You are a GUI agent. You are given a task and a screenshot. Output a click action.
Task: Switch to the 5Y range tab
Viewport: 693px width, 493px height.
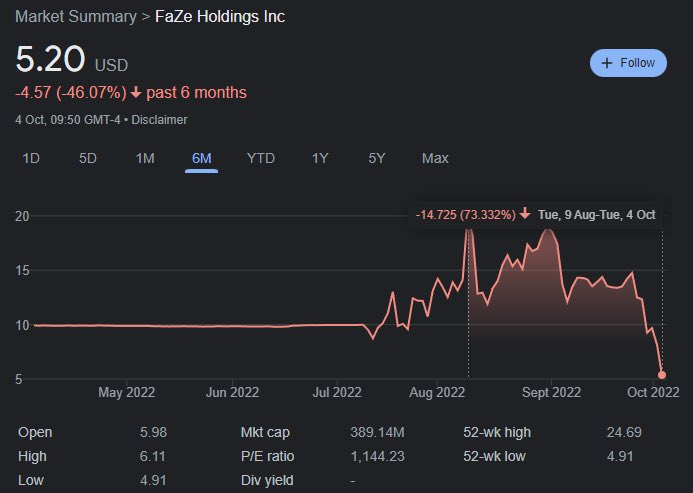pyautogui.click(x=377, y=158)
